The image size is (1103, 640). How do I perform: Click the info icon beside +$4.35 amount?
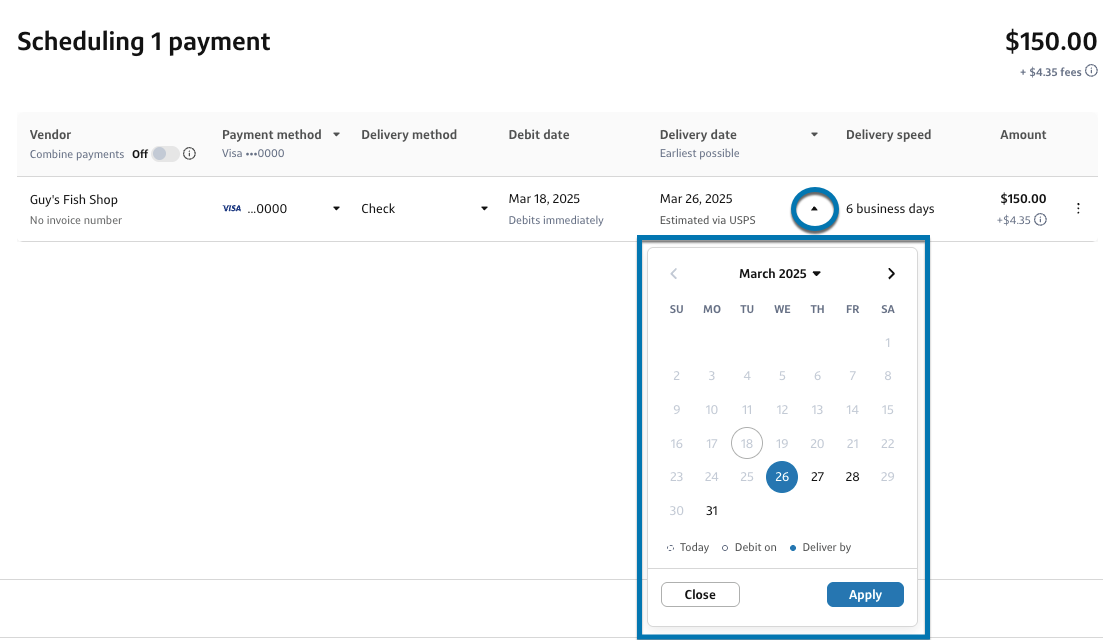tap(1041, 220)
